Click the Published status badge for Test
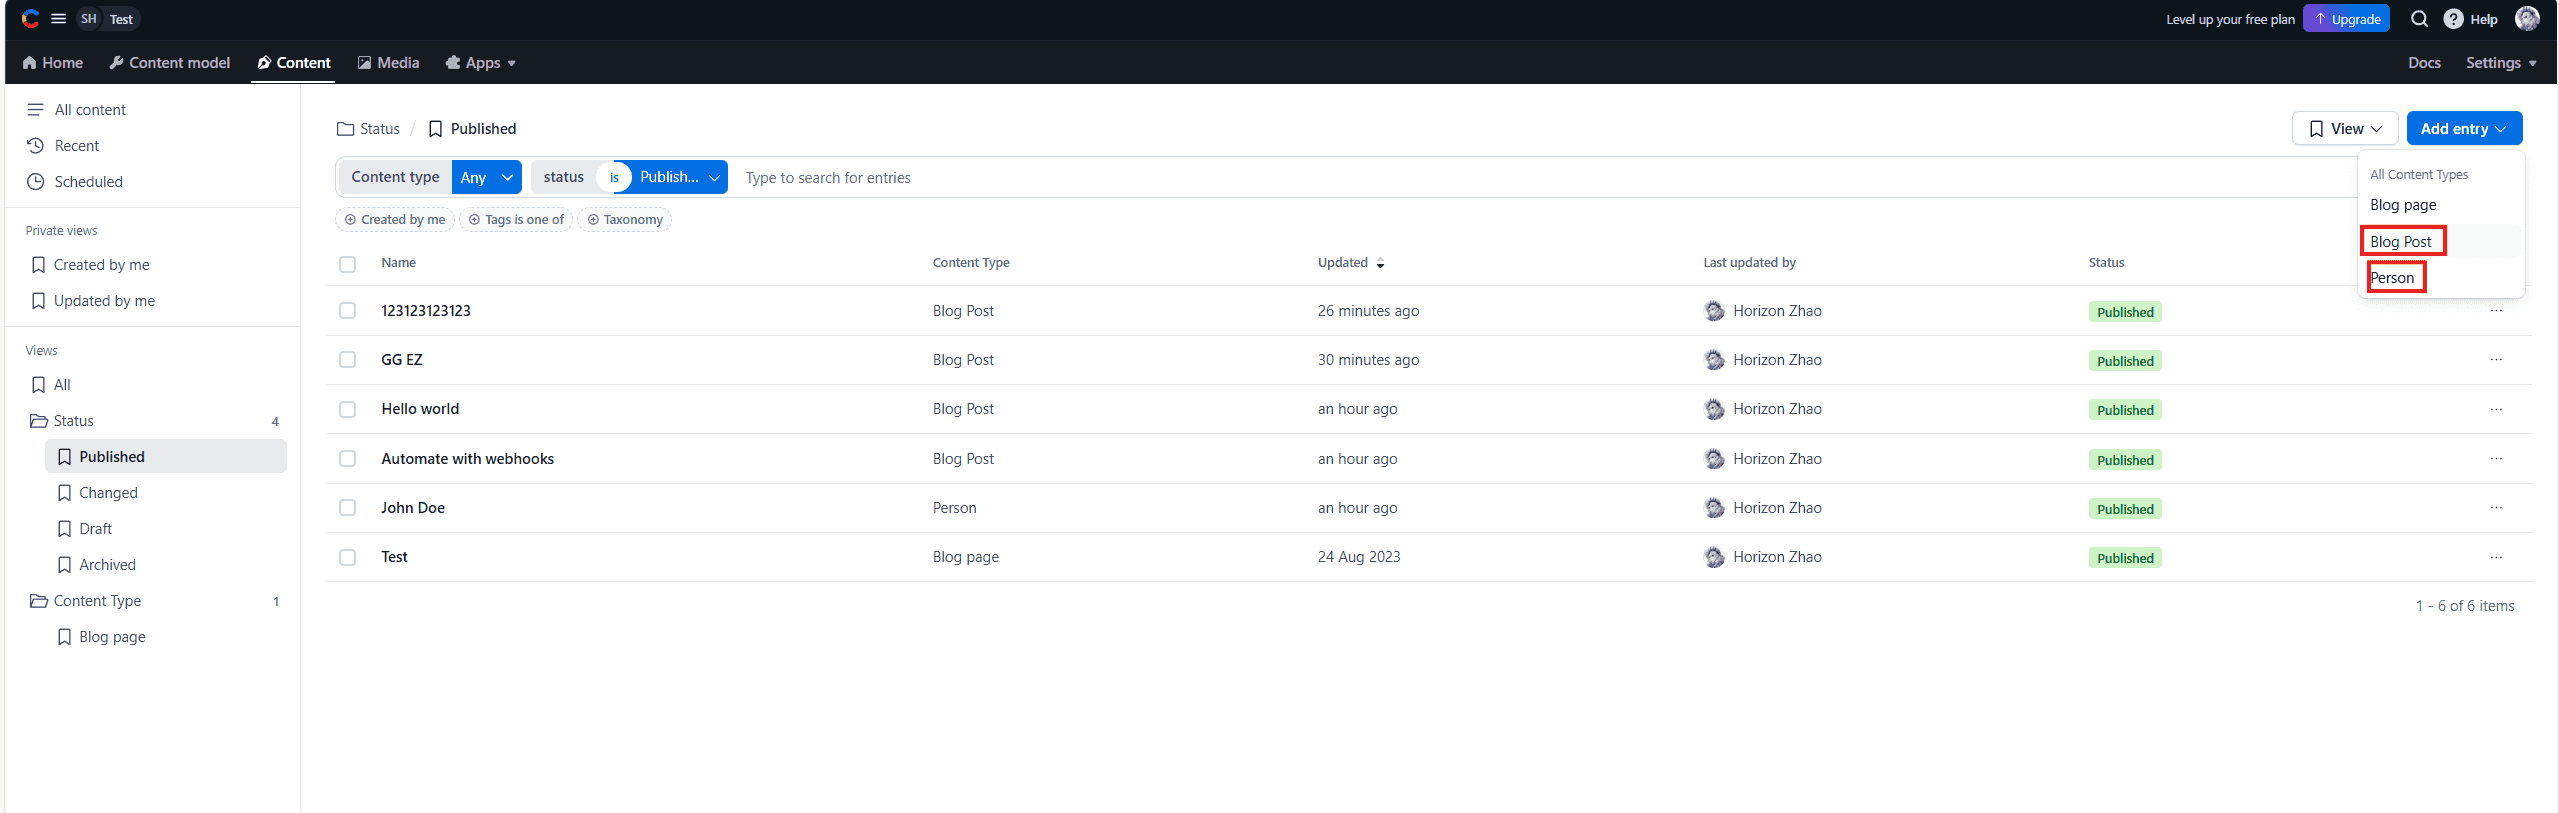This screenshot has height=813, width=2559. click(x=2125, y=558)
